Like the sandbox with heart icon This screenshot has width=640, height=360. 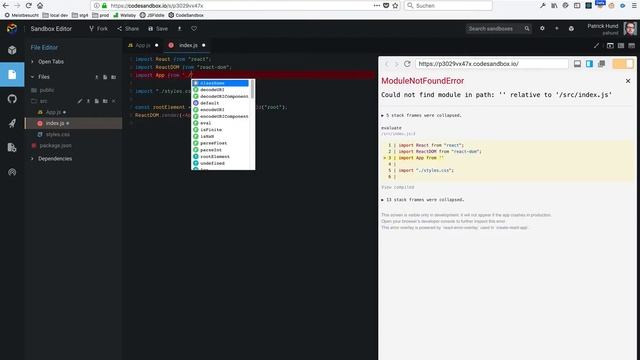click(194, 29)
